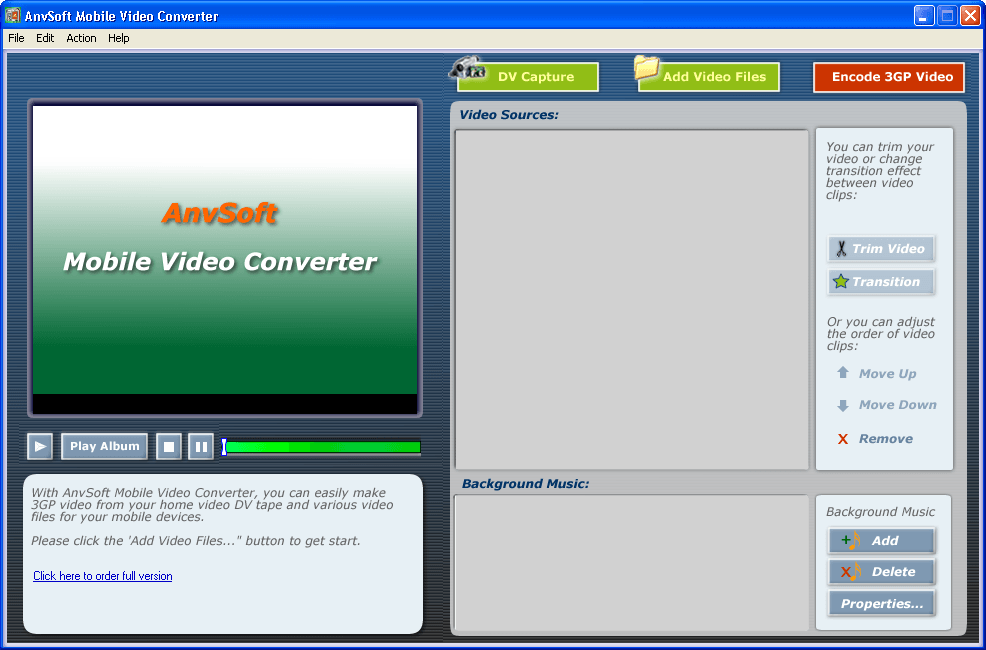Click the green playback progress bar

point(323,447)
